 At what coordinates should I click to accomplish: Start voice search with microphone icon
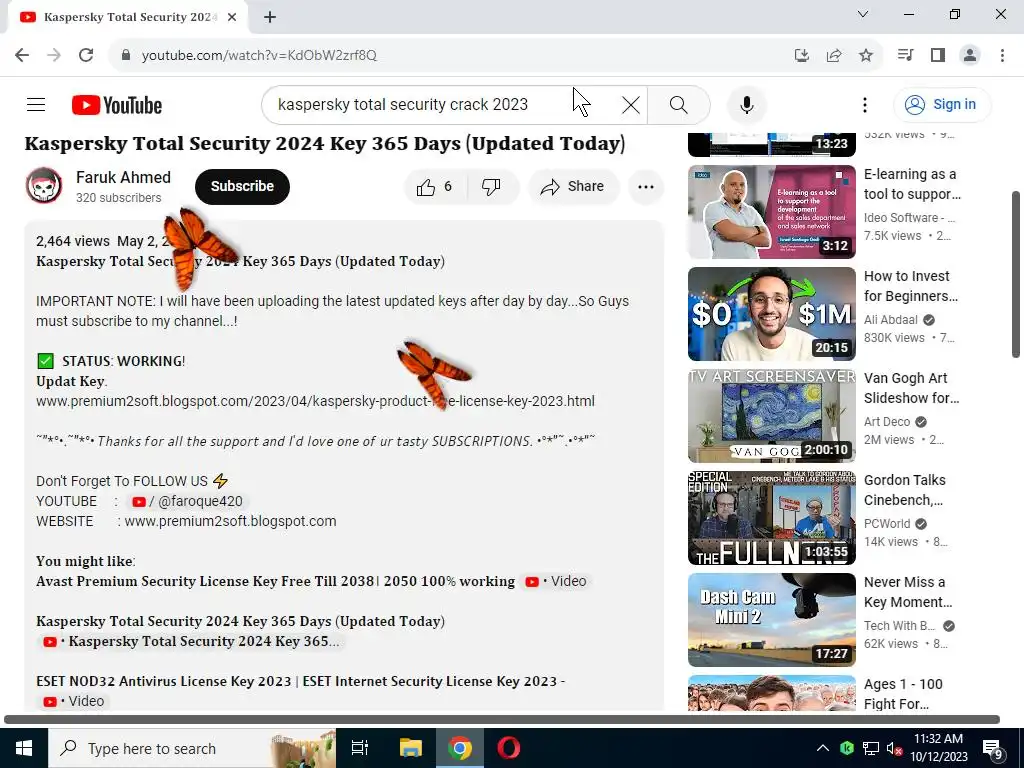(746, 104)
